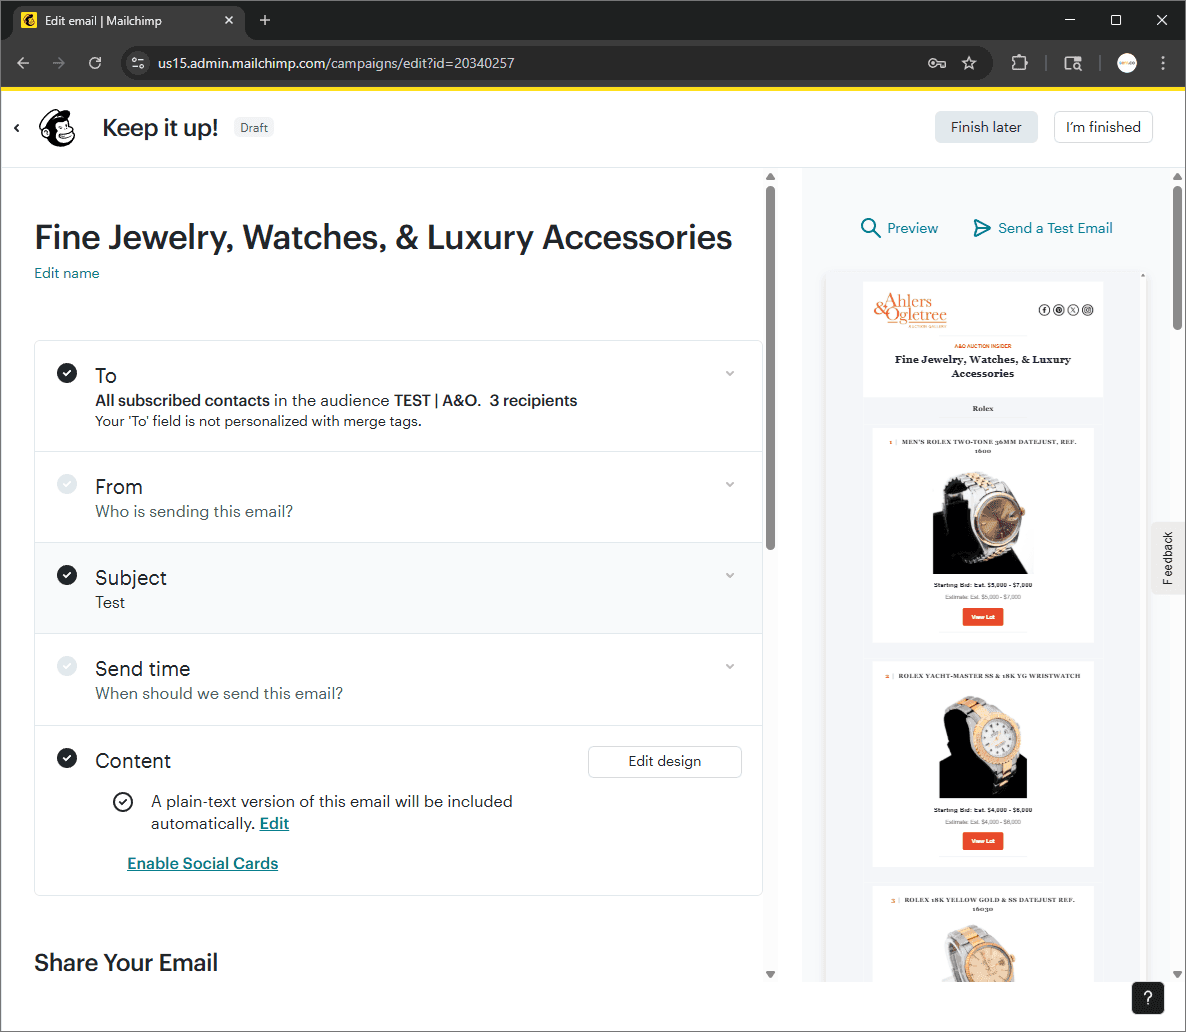Viewport: 1186px width, 1032px height.
Task: Click the browser back arrow
Action: 23,63
